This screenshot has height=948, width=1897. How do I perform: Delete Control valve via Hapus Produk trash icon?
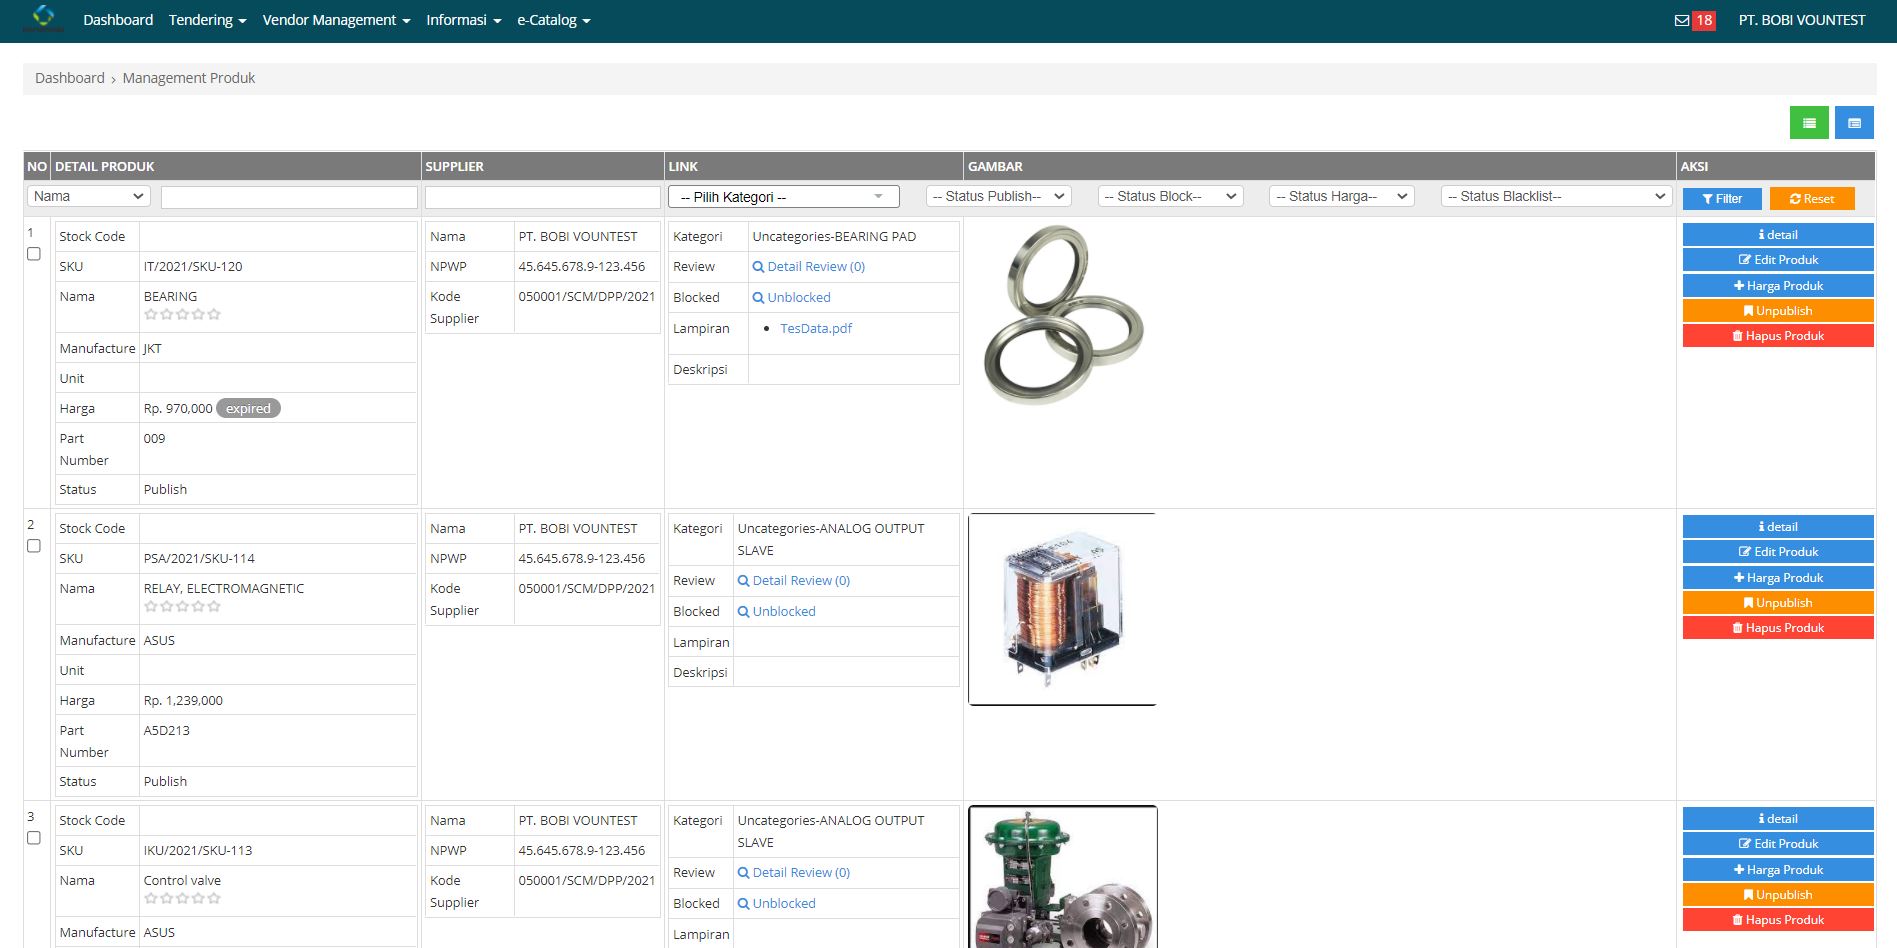click(x=1778, y=919)
